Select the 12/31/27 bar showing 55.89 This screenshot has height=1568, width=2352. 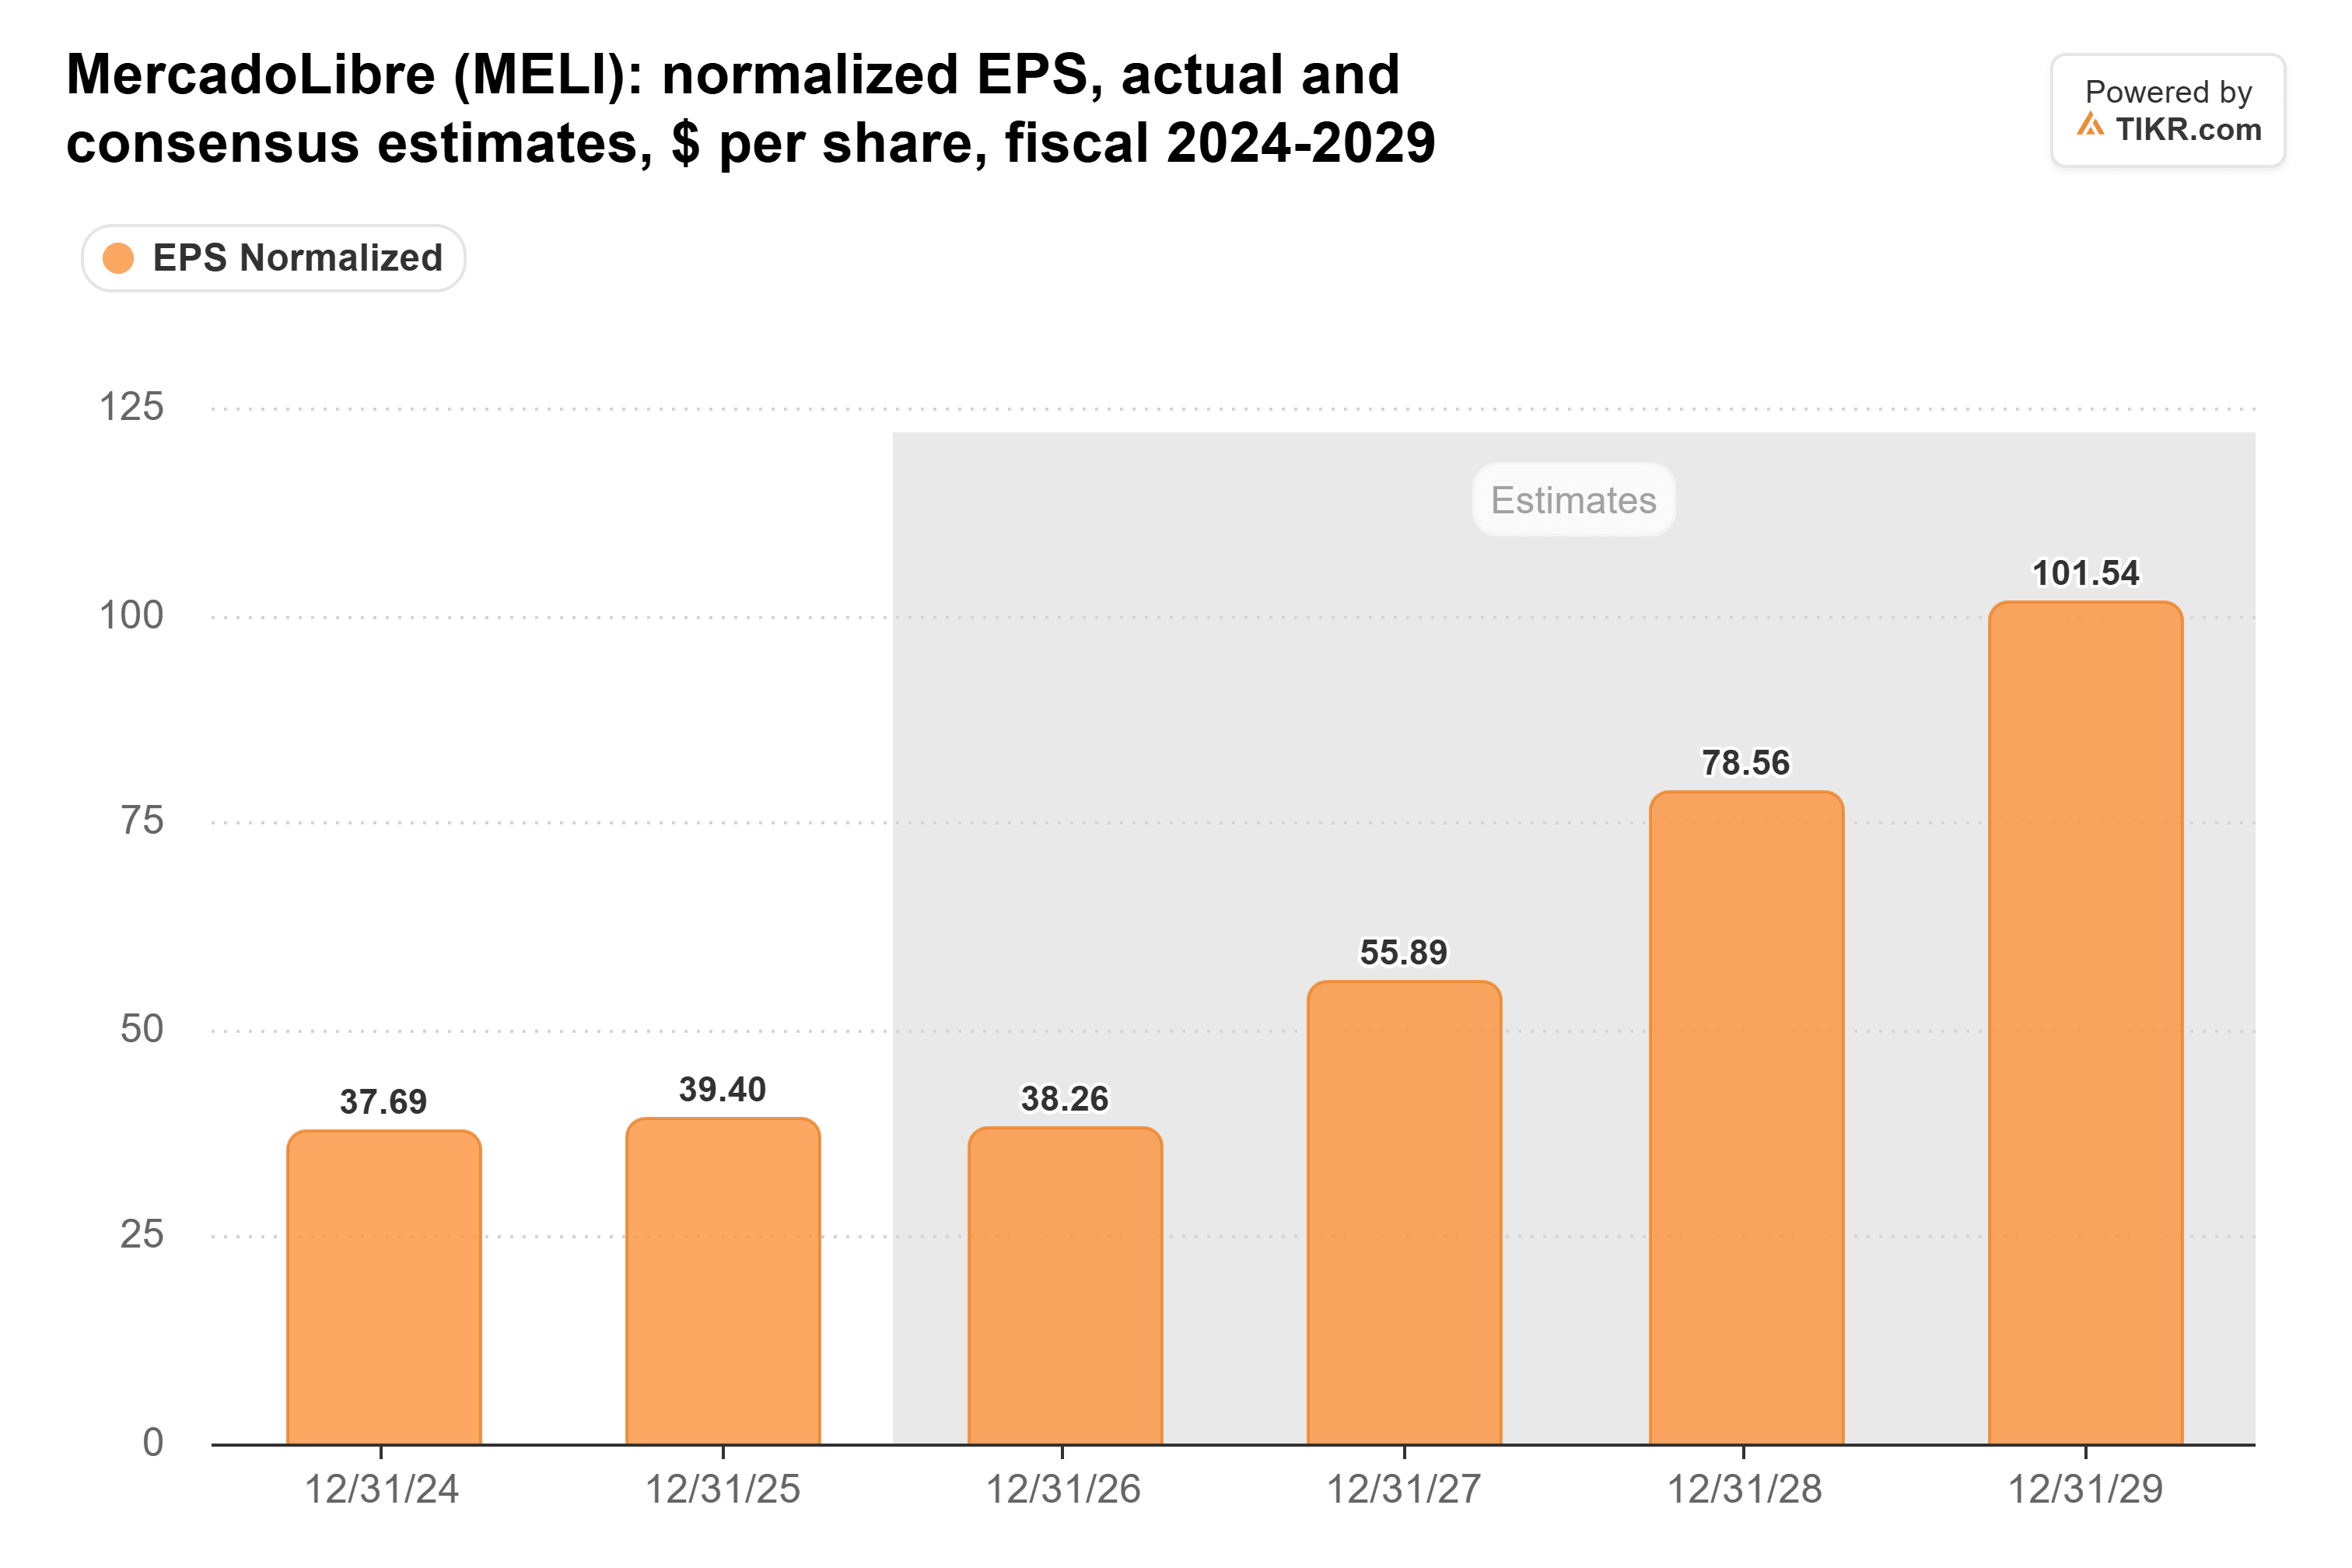[x=1404, y=1212]
